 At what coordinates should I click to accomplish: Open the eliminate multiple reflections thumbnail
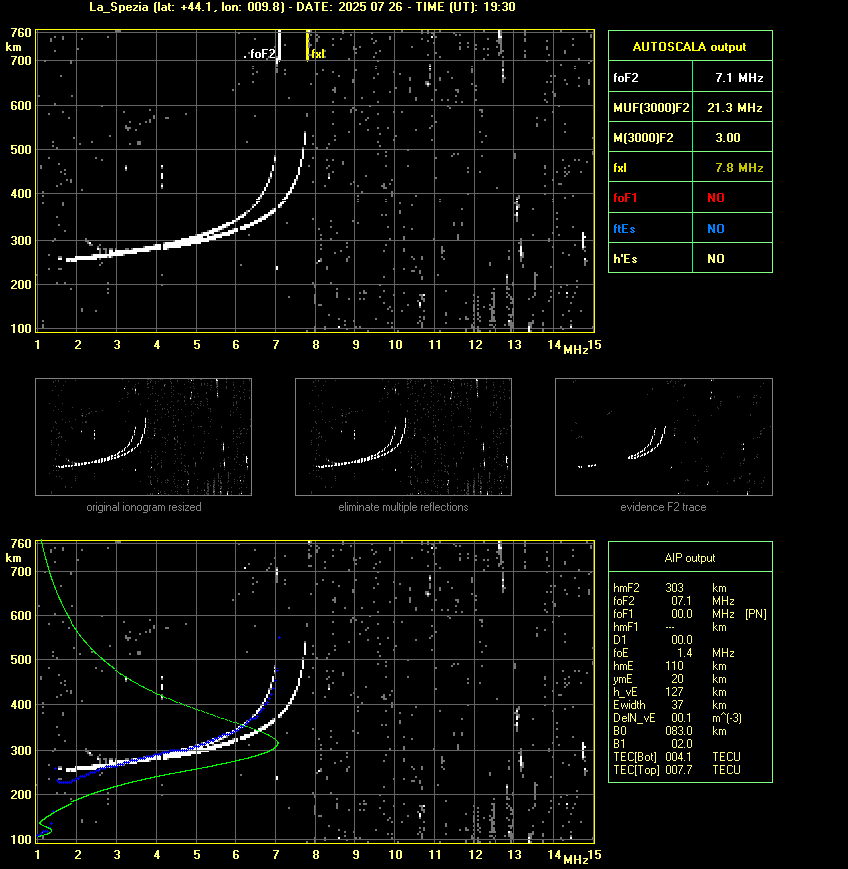tap(403, 437)
